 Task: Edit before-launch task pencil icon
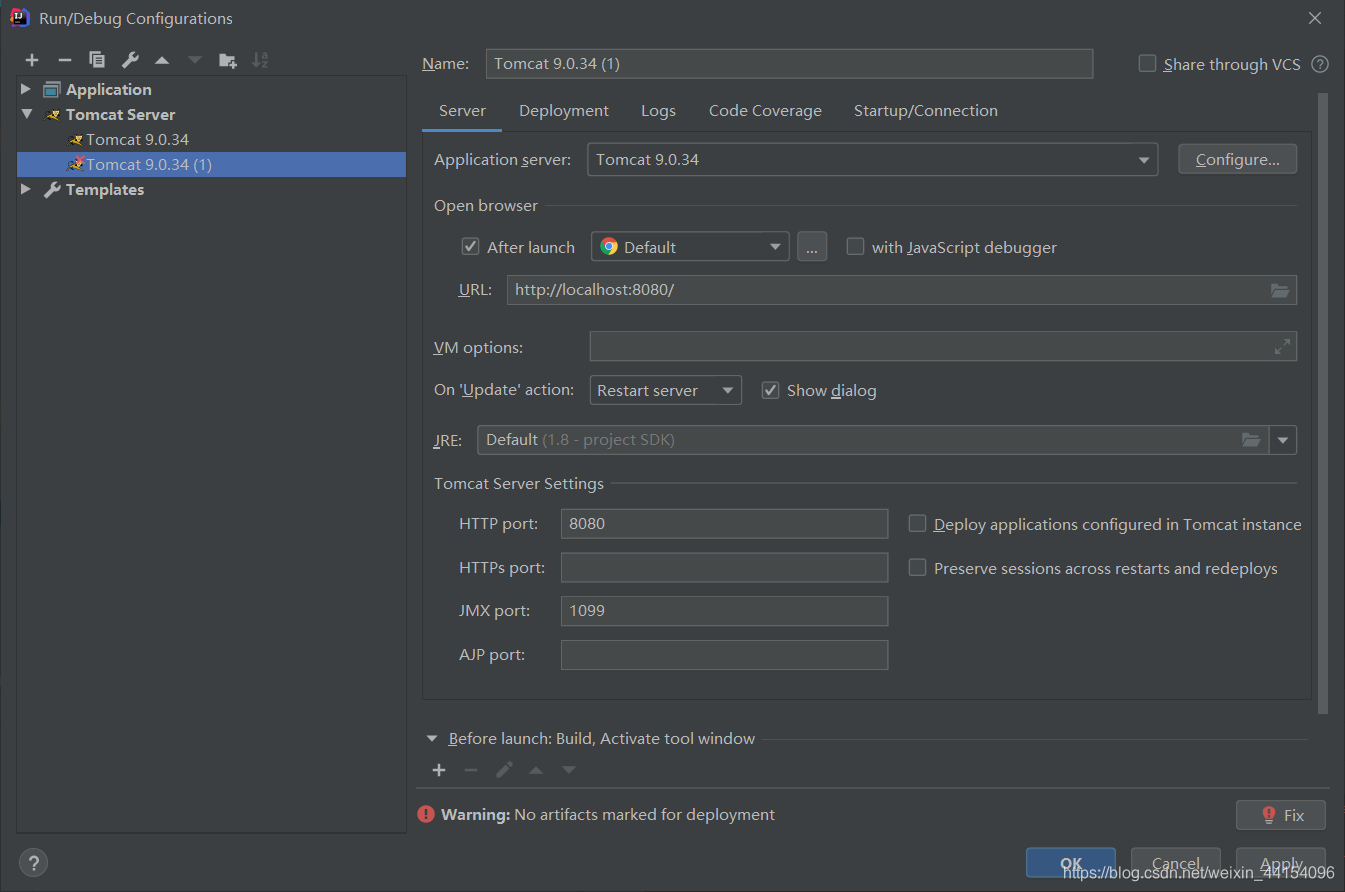click(505, 770)
